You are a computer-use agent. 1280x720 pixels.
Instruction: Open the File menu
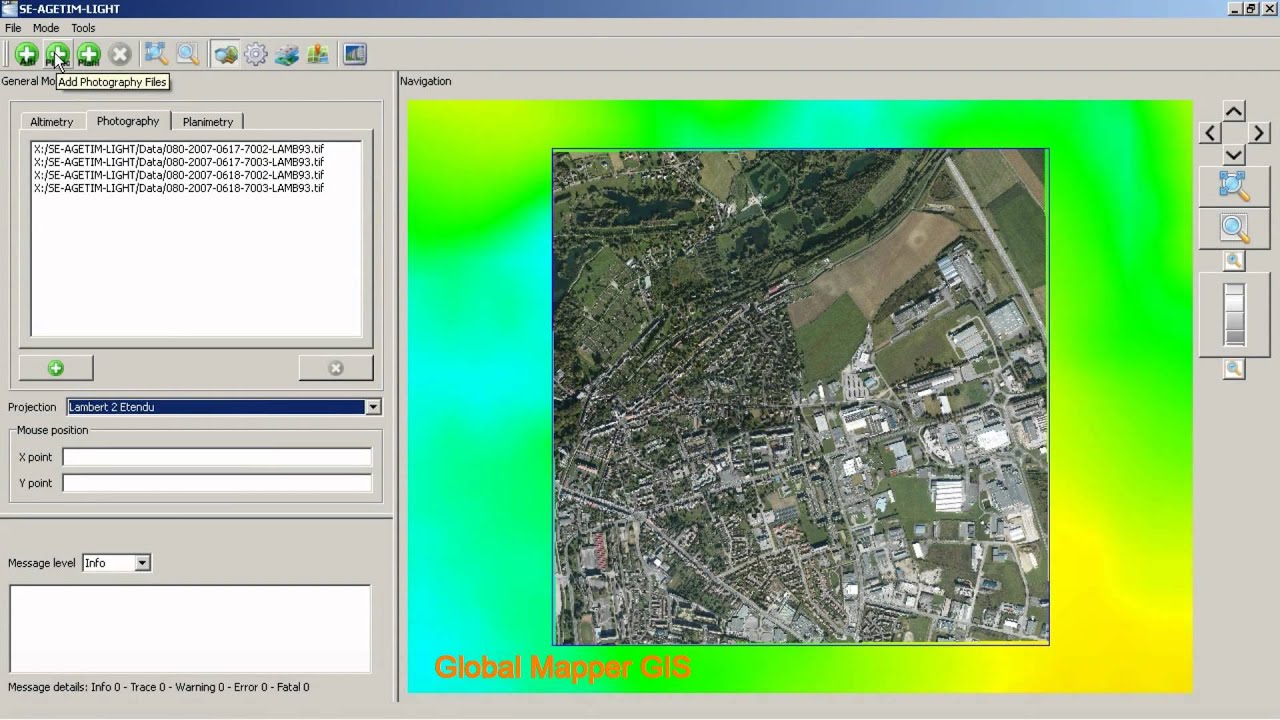(13, 28)
